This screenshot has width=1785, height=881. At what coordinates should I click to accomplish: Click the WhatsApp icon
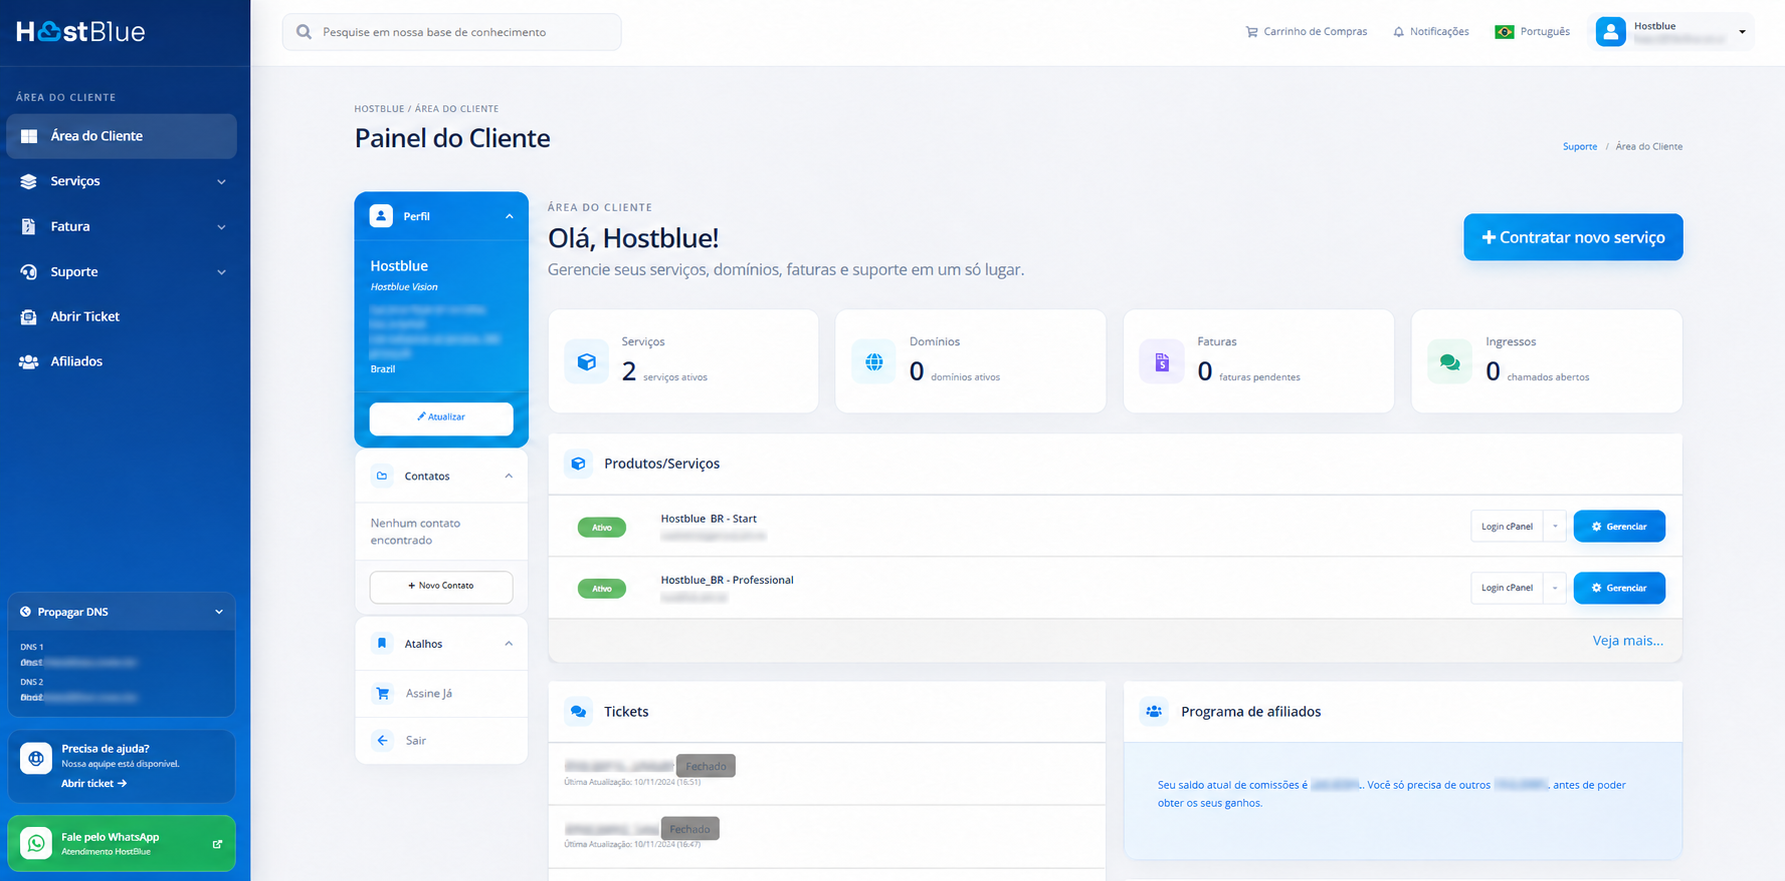[x=36, y=843]
